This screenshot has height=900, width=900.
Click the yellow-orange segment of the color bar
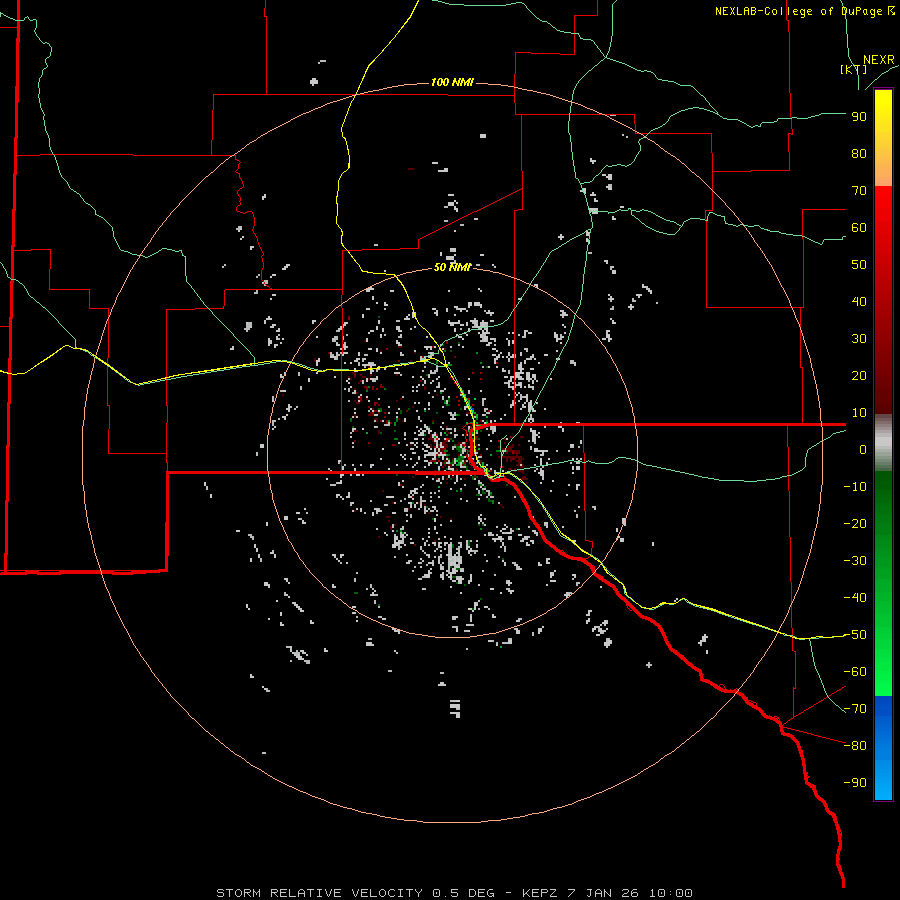point(883,138)
